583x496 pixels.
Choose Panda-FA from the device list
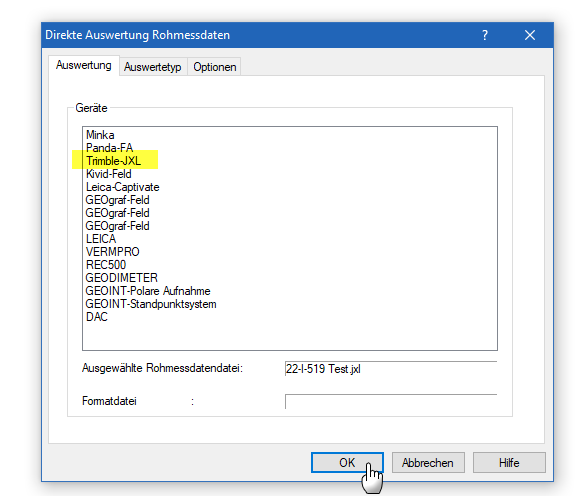click(x=109, y=148)
